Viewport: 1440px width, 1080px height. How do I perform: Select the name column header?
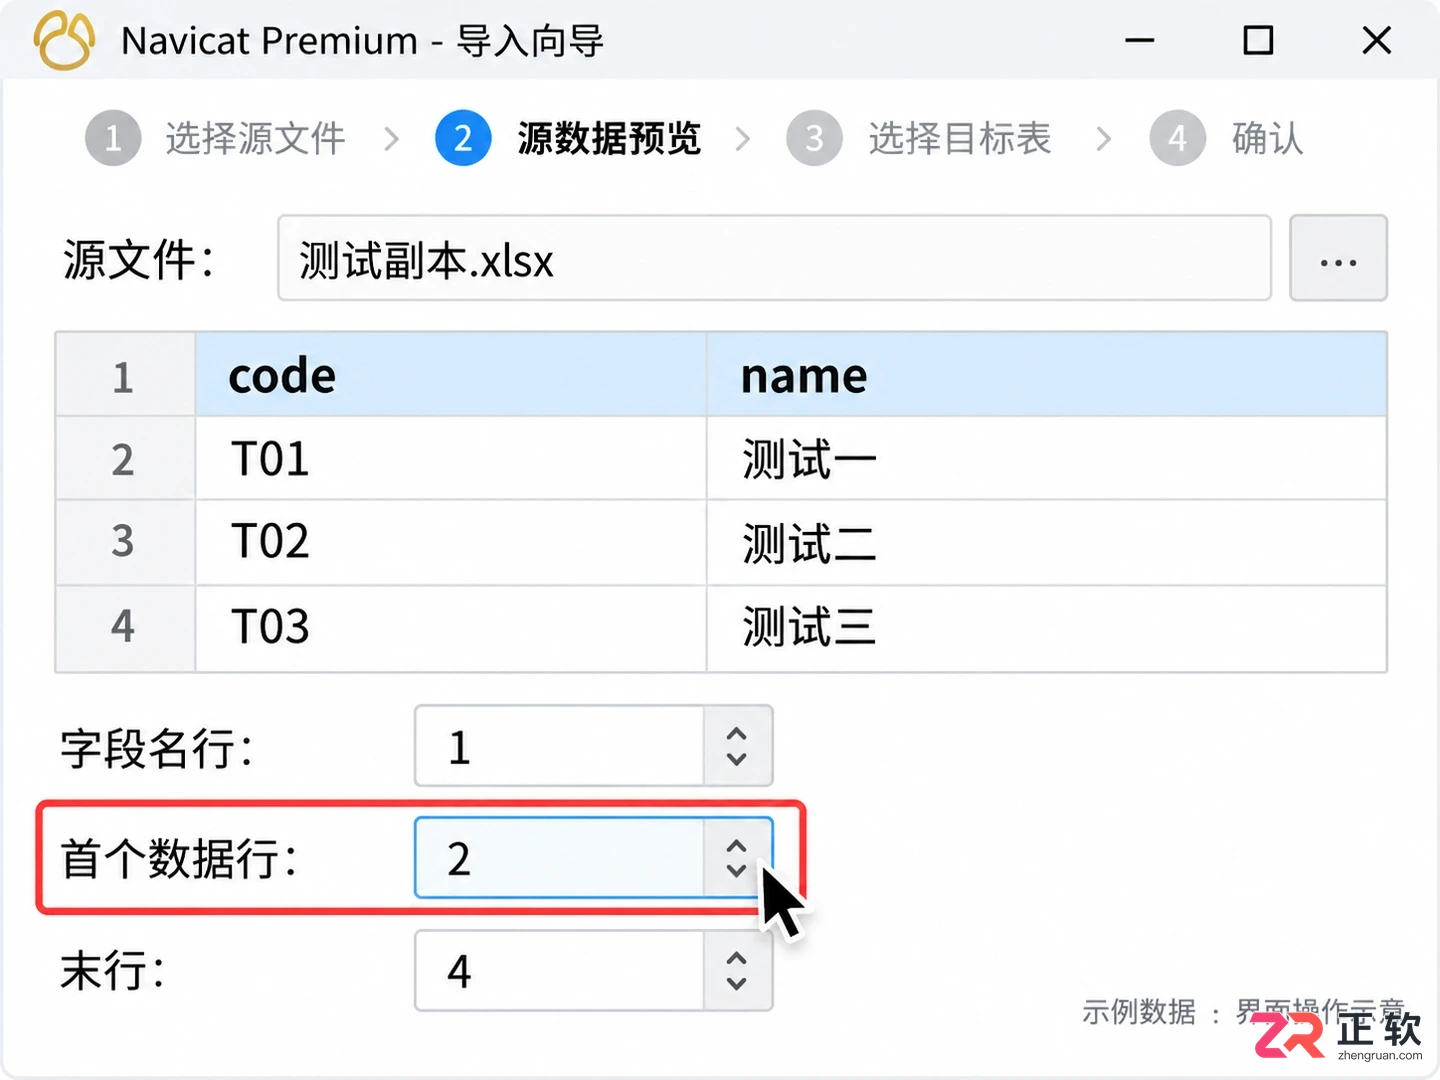pyautogui.click(x=1047, y=375)
